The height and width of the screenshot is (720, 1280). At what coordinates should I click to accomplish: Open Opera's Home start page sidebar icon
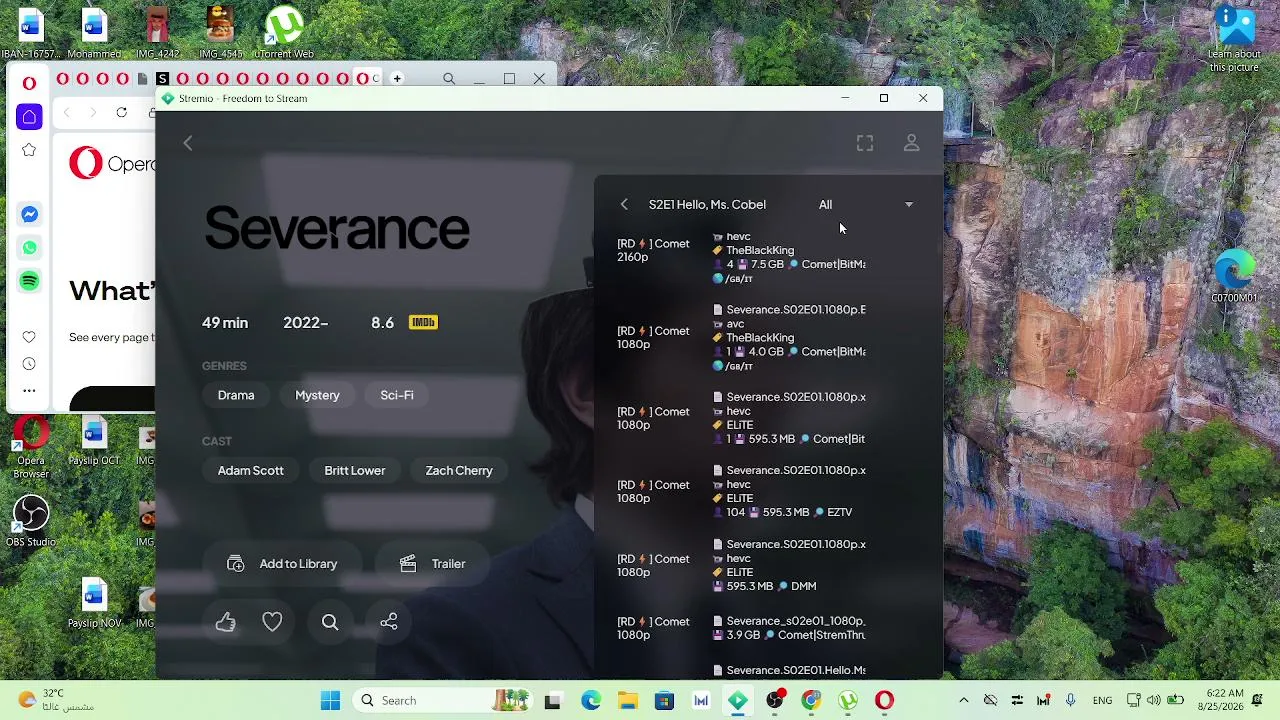pos(29,117)
